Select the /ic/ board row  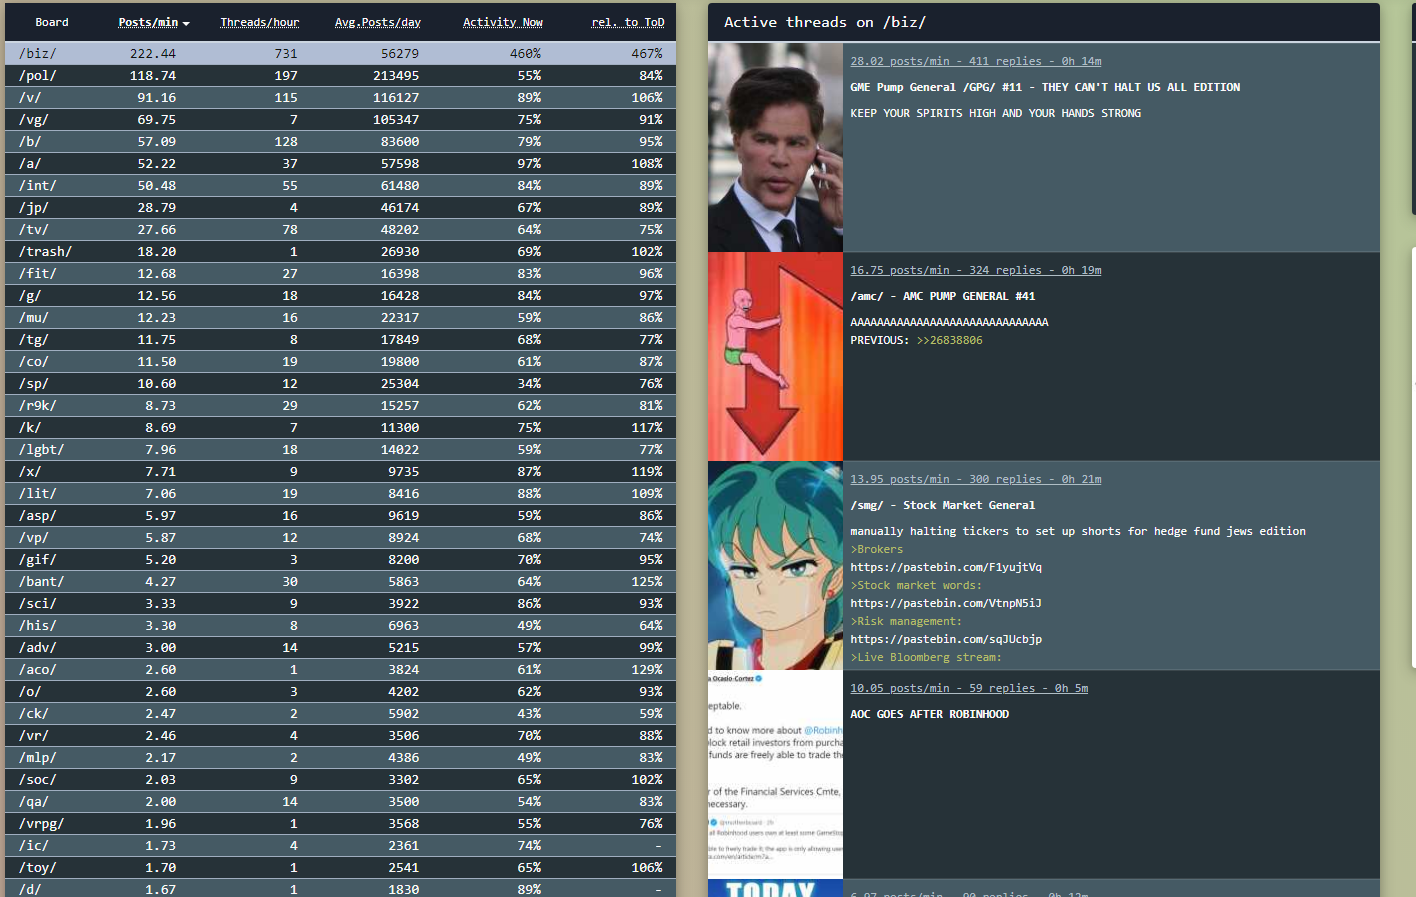(340, 845)
